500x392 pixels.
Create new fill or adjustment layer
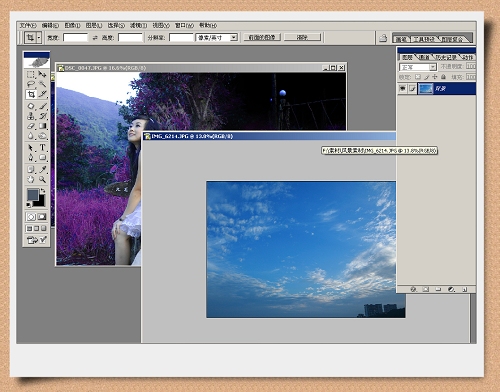tap(451, 289)
